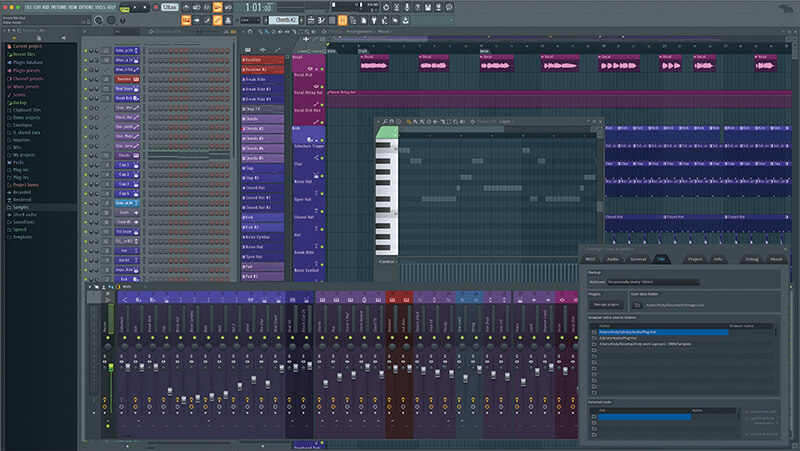The height and width of the screenshot is (451, 800).
Task: Select the Clap 1 channel button
Action: [x=127, y=165]
